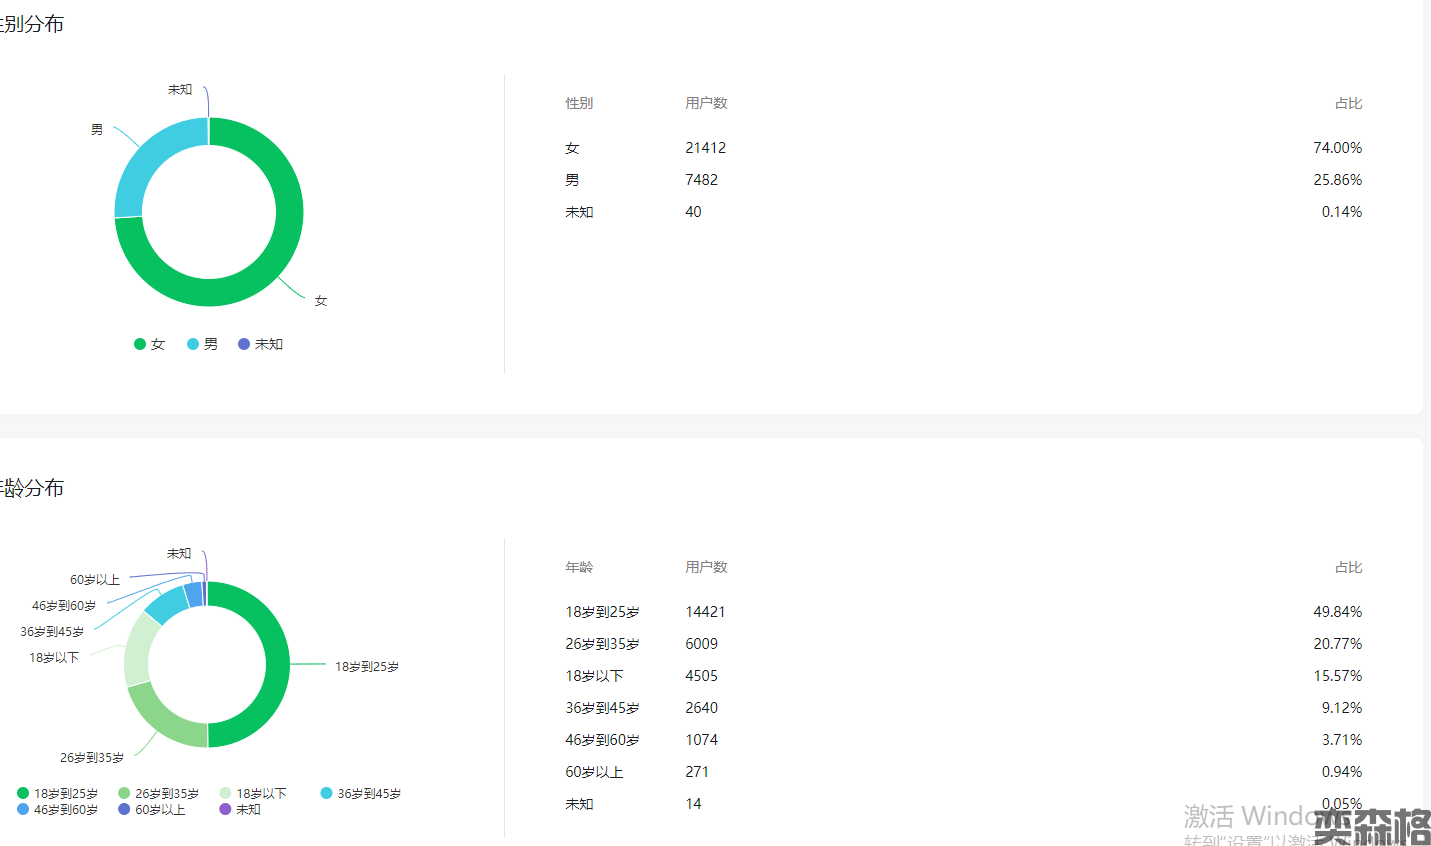Select the 21412 user count cell
This screenshot has height=846, width=1431.
pyautogui.click(x=705, y=148)
